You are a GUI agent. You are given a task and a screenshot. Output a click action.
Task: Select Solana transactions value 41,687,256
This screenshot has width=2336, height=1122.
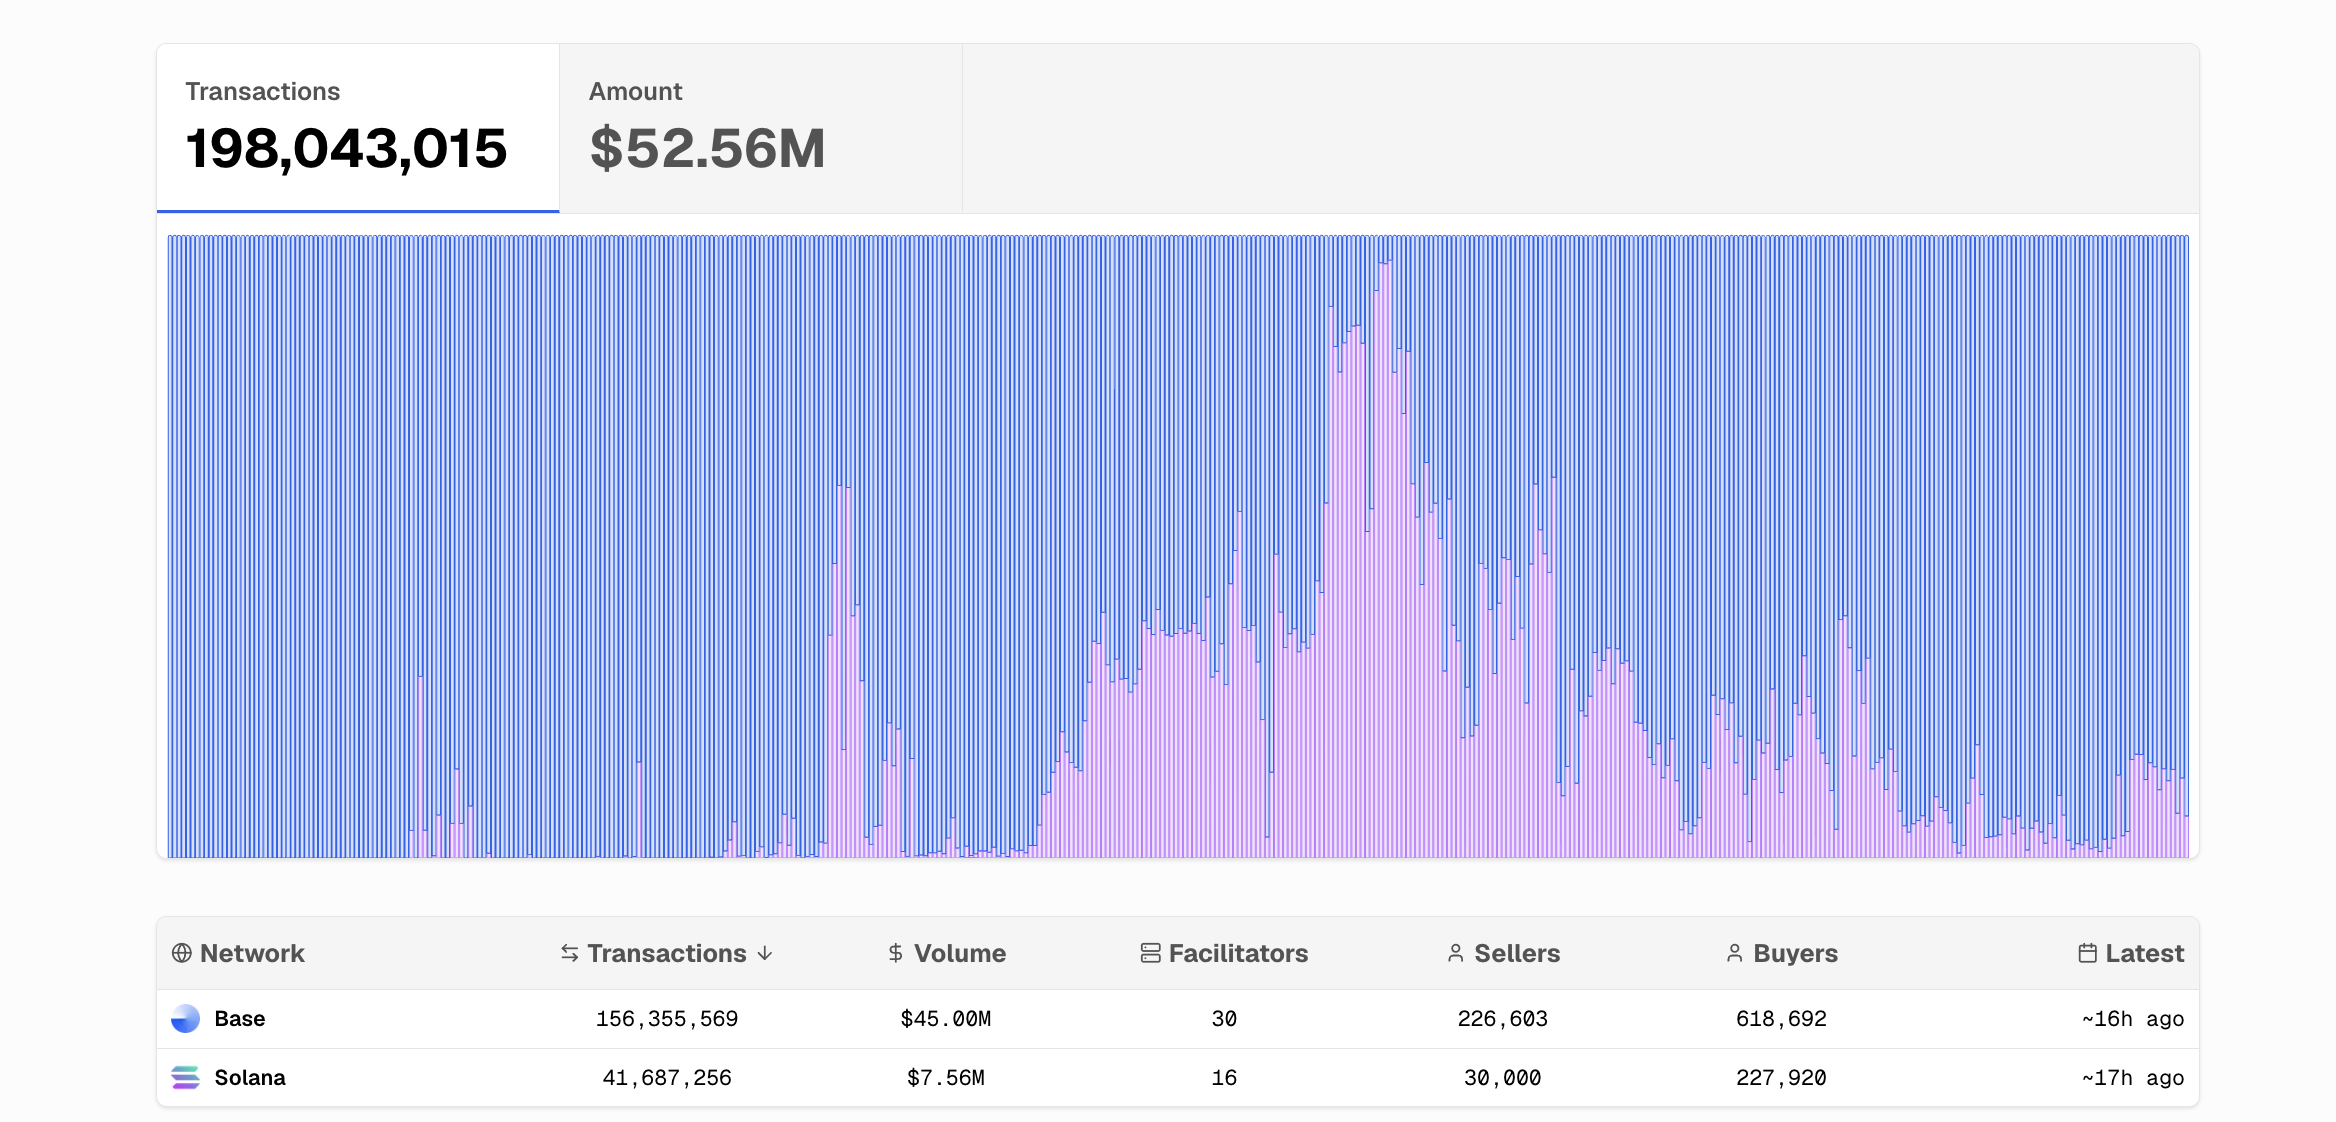667,1078
